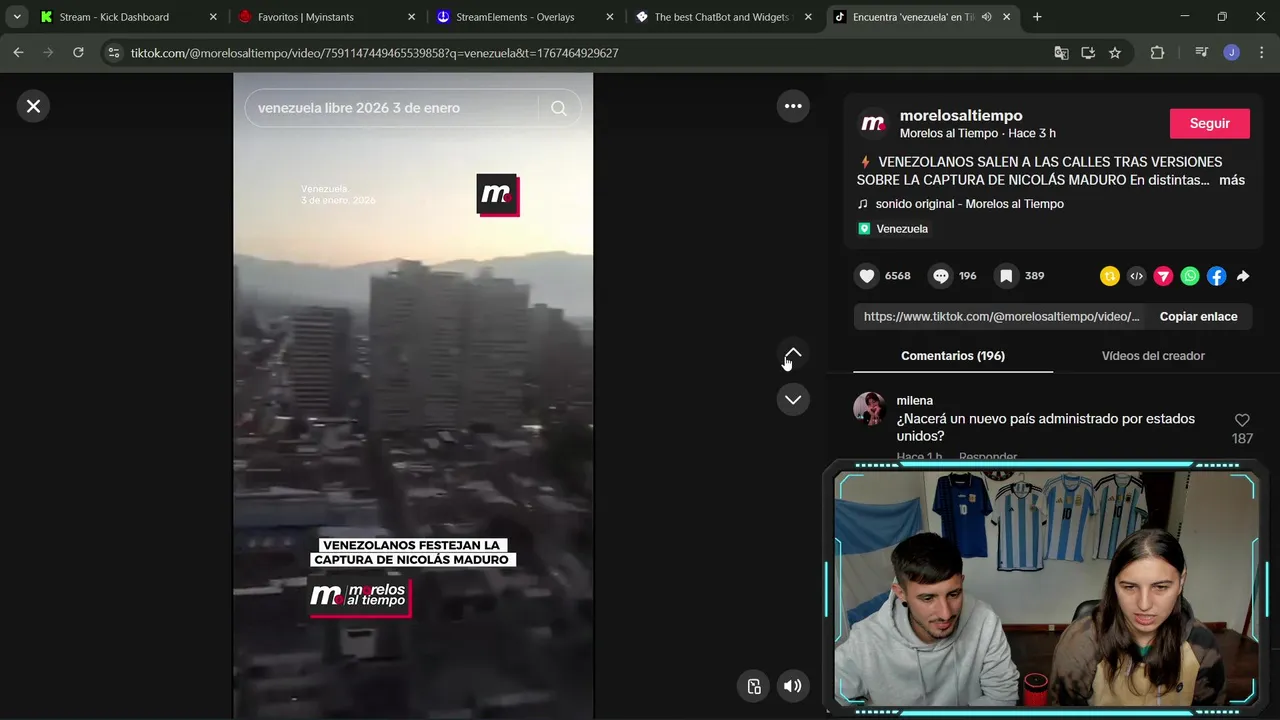1280x720 pixels.
Task: Like milena's comment with the heart
Action: (x=1242, y=420)
